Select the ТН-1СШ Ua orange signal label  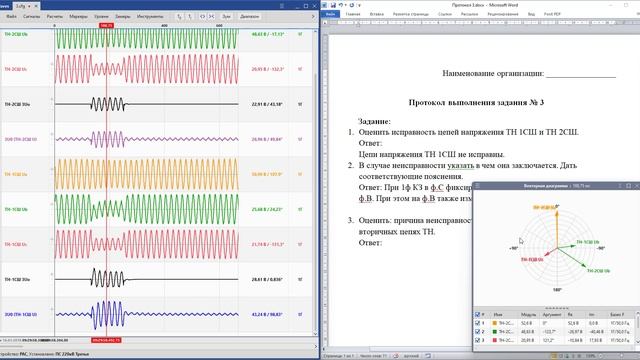pos(16,174)
